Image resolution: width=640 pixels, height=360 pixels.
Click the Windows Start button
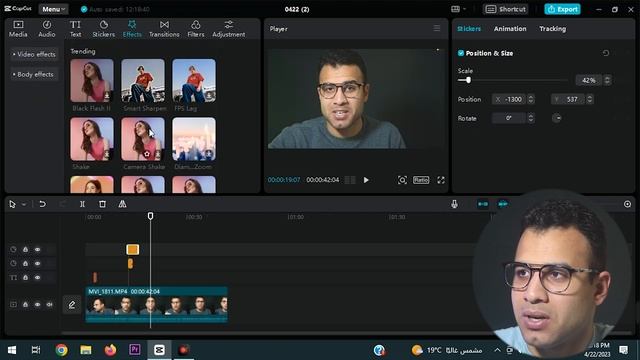click(12, 349)
